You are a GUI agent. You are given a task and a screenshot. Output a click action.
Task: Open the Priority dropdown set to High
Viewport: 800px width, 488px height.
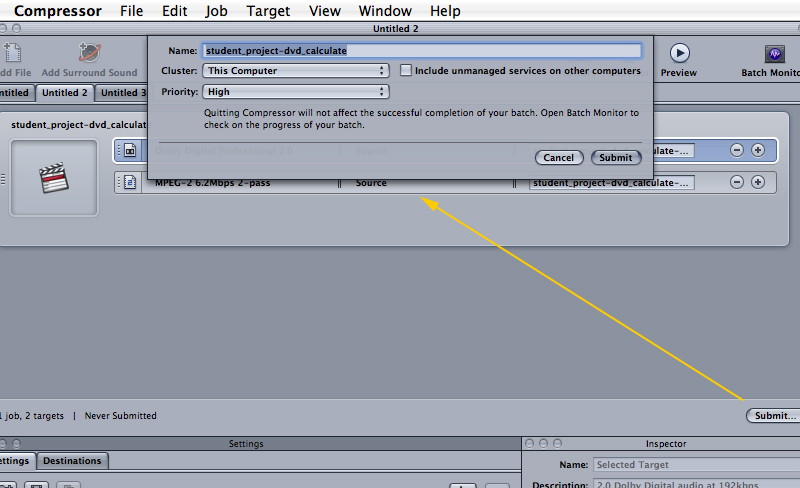[x=295, y=92]
